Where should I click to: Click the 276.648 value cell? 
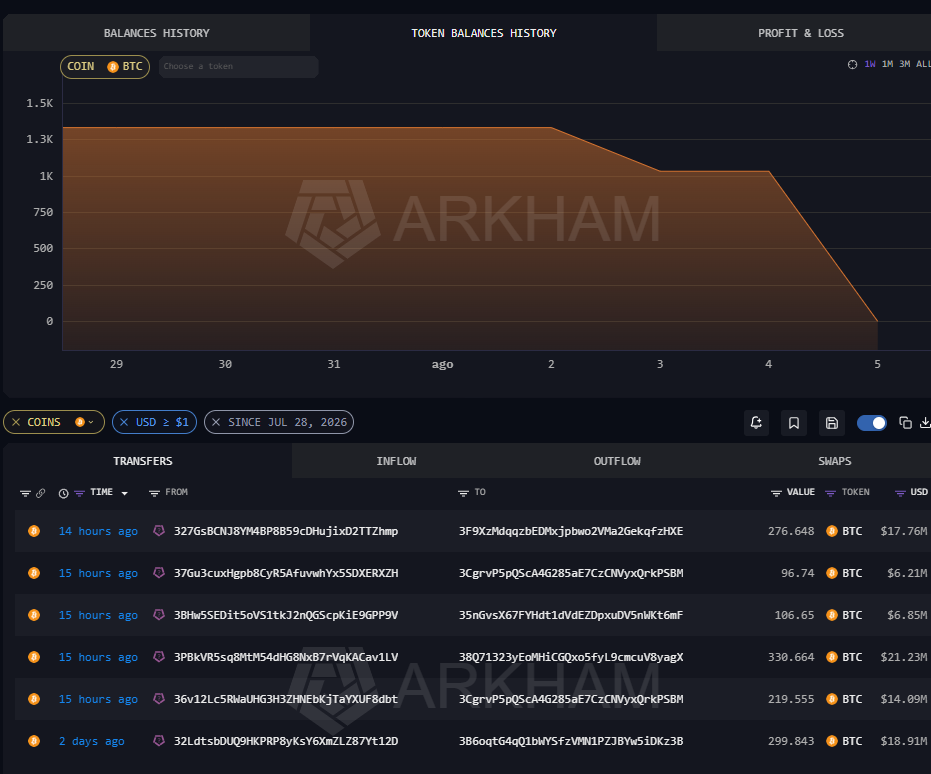point(791,531)
